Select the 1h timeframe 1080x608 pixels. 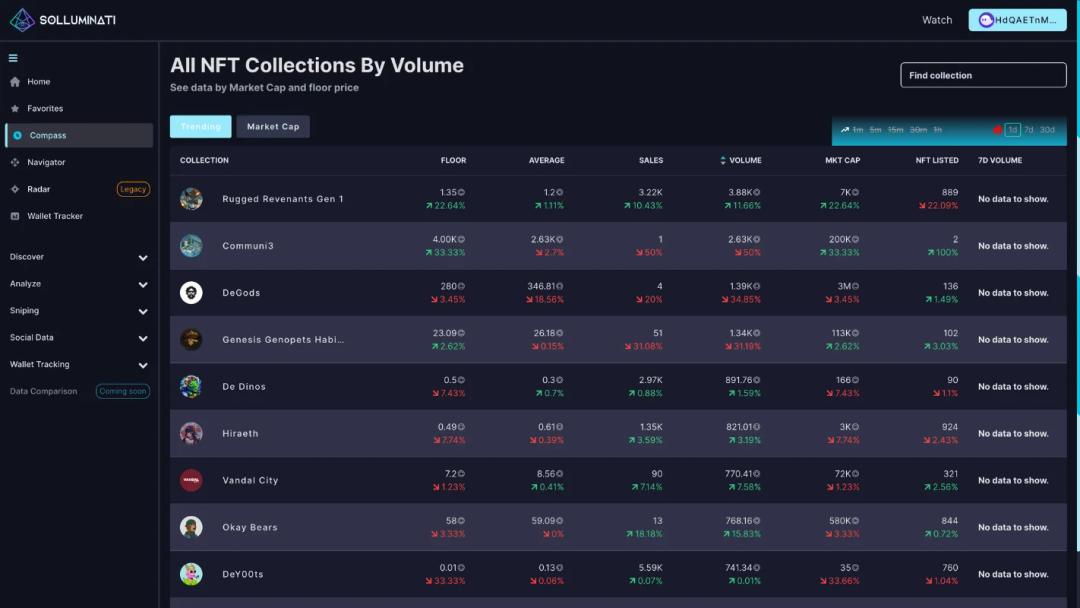pos(937,129)
